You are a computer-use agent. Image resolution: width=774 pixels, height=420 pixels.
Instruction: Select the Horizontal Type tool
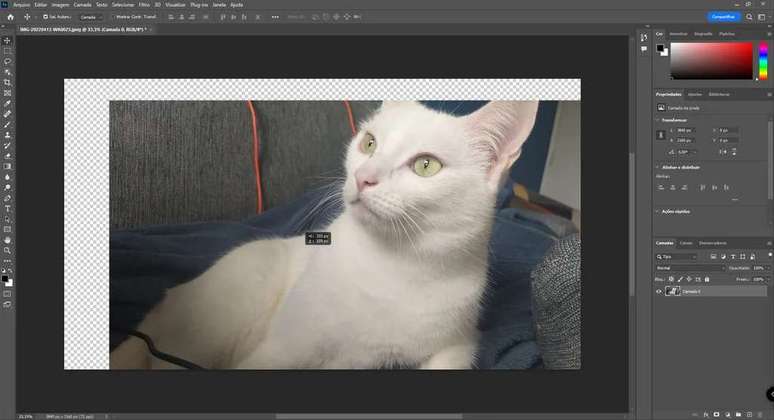(7, 208)
